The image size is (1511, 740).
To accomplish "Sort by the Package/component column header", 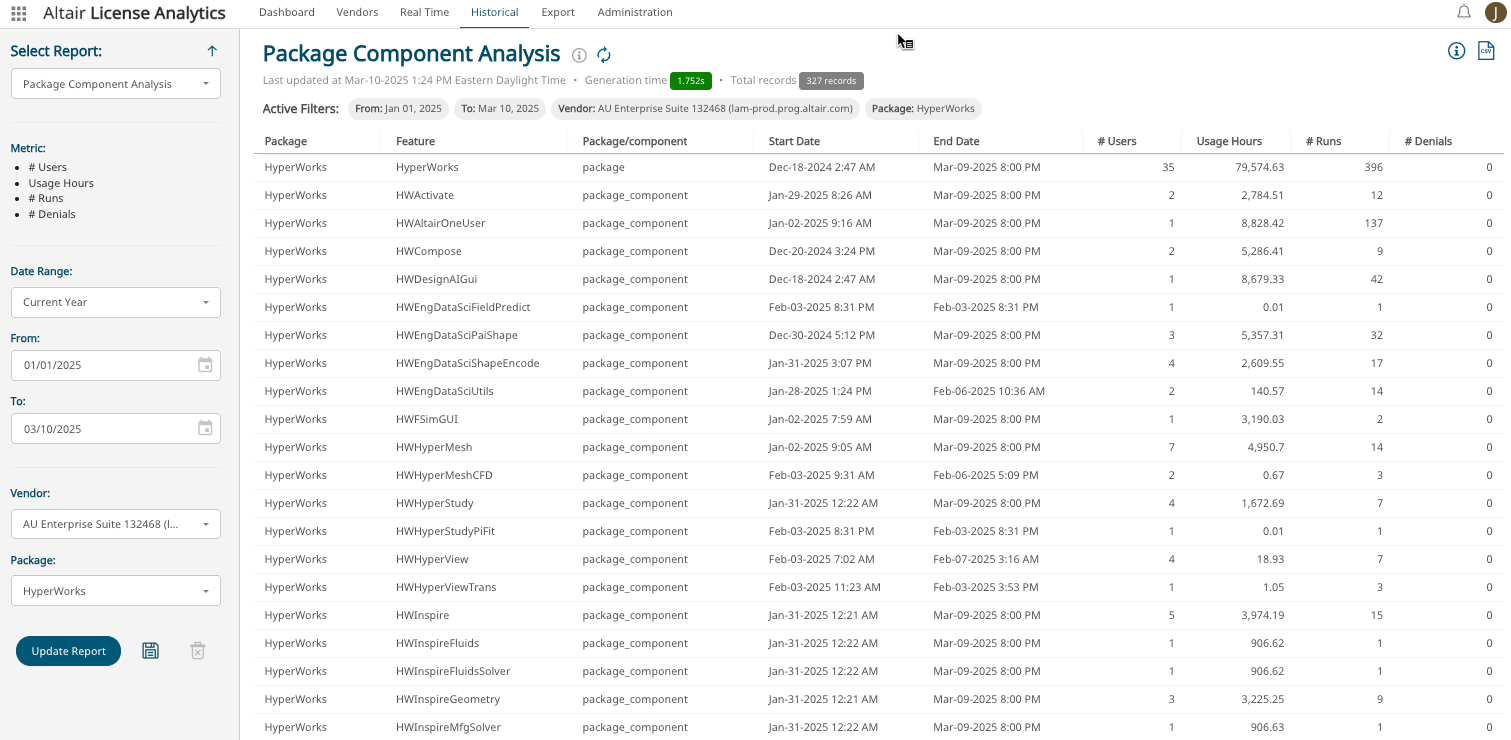I will [635, 141].
